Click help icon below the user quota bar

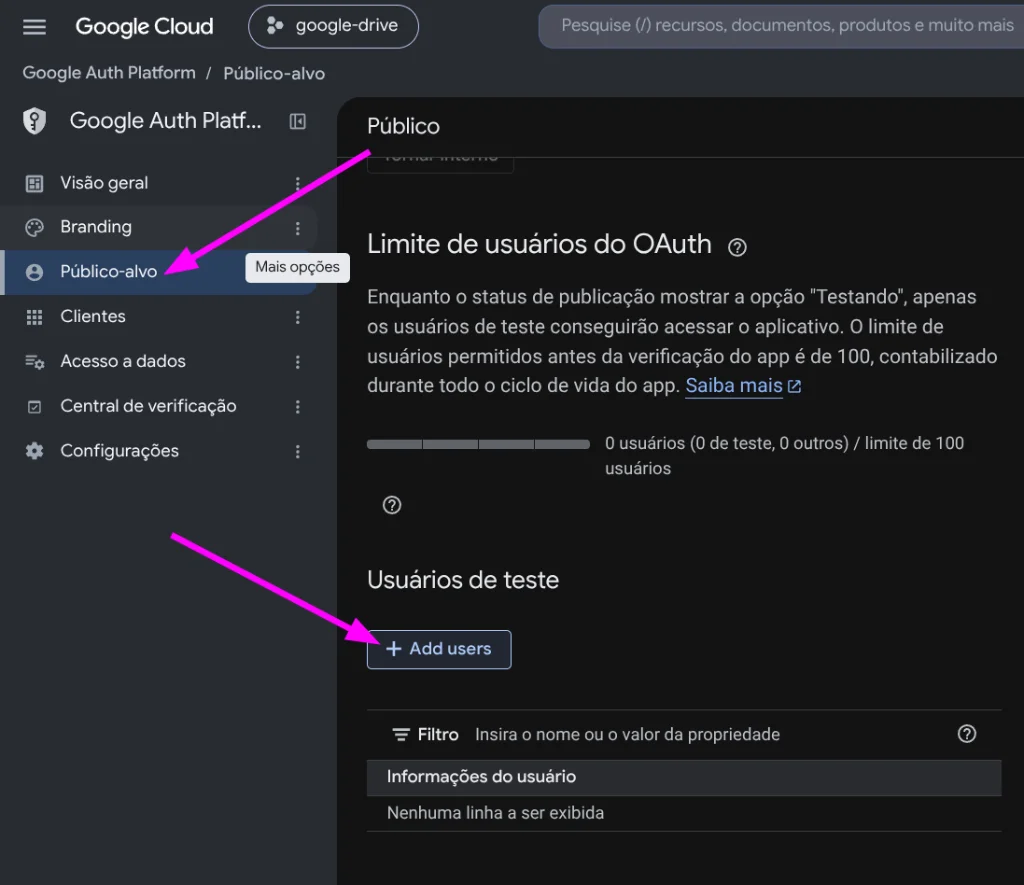click(392, 505)
